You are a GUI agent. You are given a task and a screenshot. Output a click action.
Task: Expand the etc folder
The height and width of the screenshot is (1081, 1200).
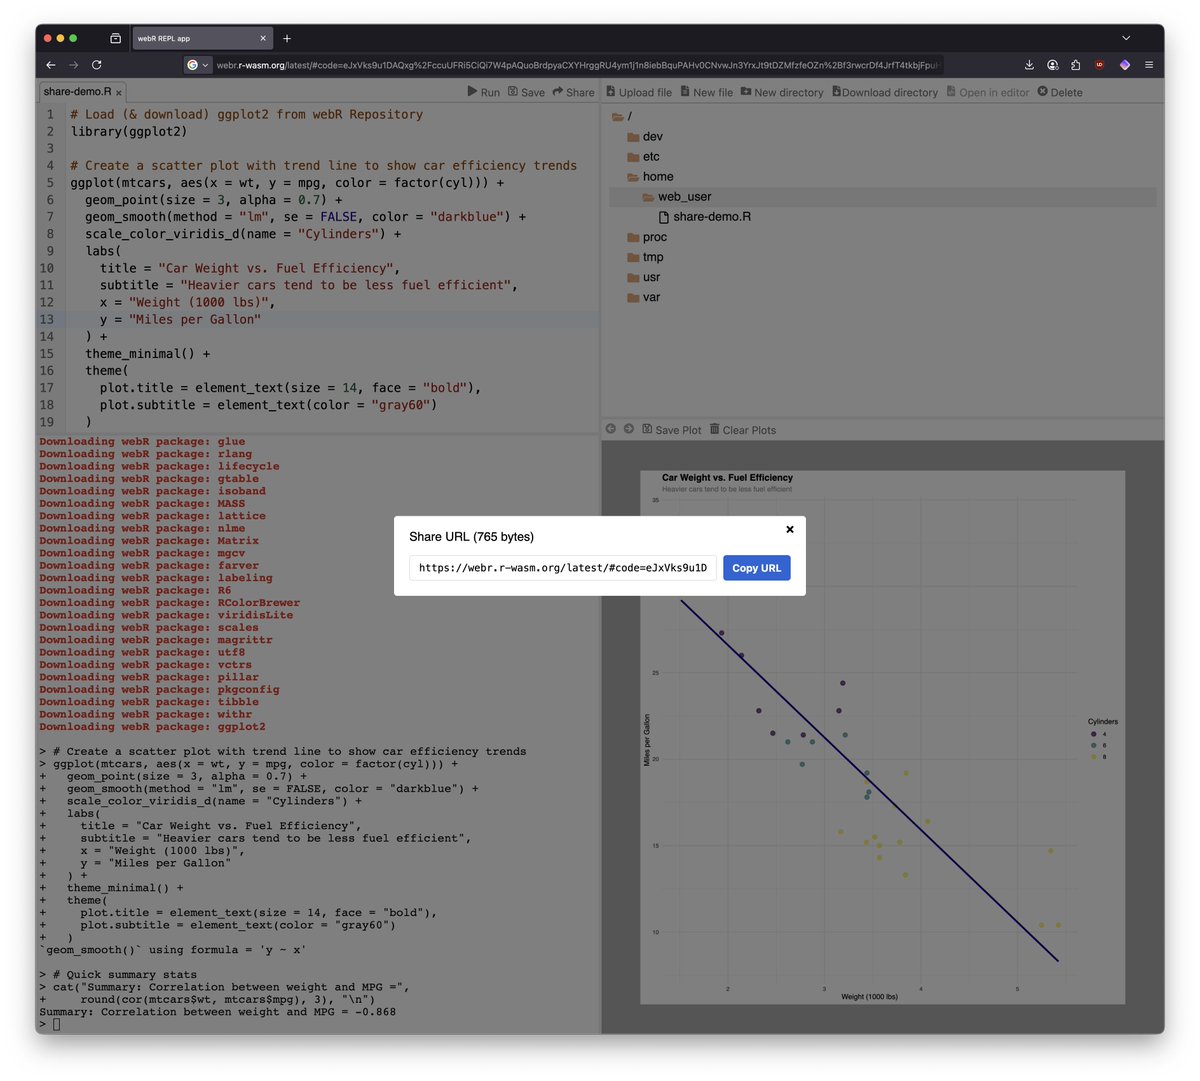pos(643,157)
